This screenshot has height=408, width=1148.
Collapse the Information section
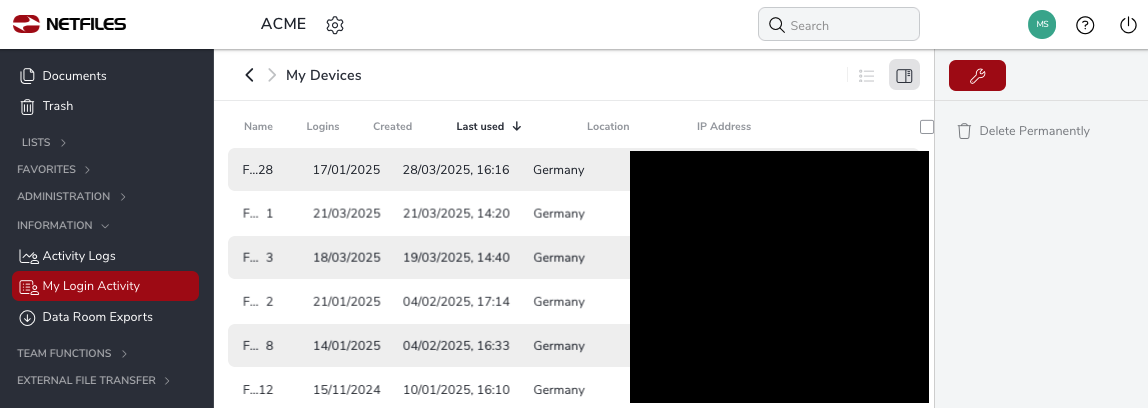(x=63, y=226)
